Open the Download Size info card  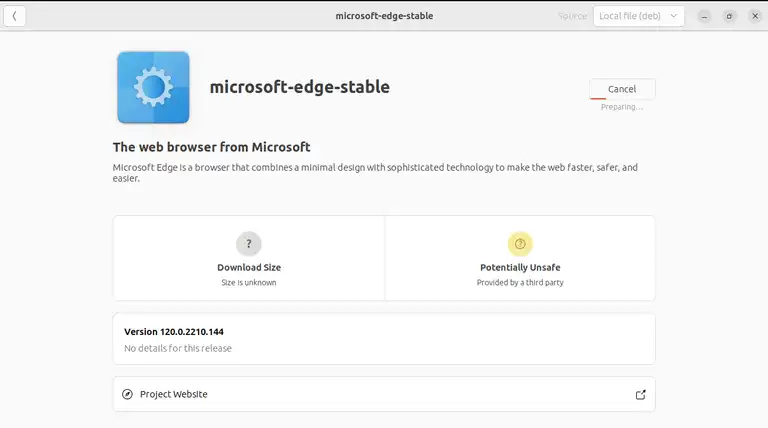point(249,258)
